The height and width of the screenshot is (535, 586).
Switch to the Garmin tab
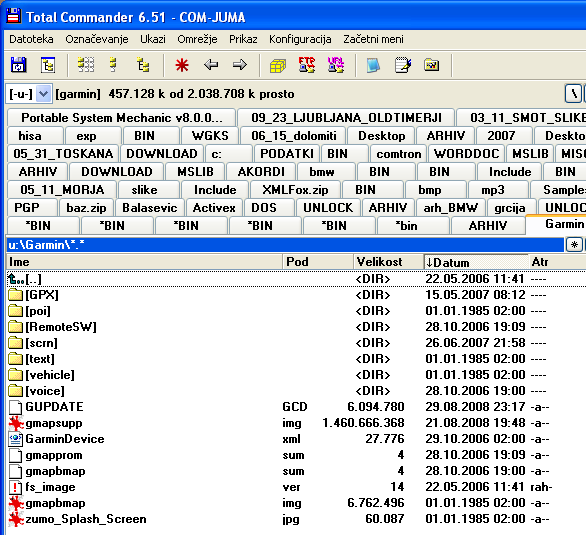556,224
